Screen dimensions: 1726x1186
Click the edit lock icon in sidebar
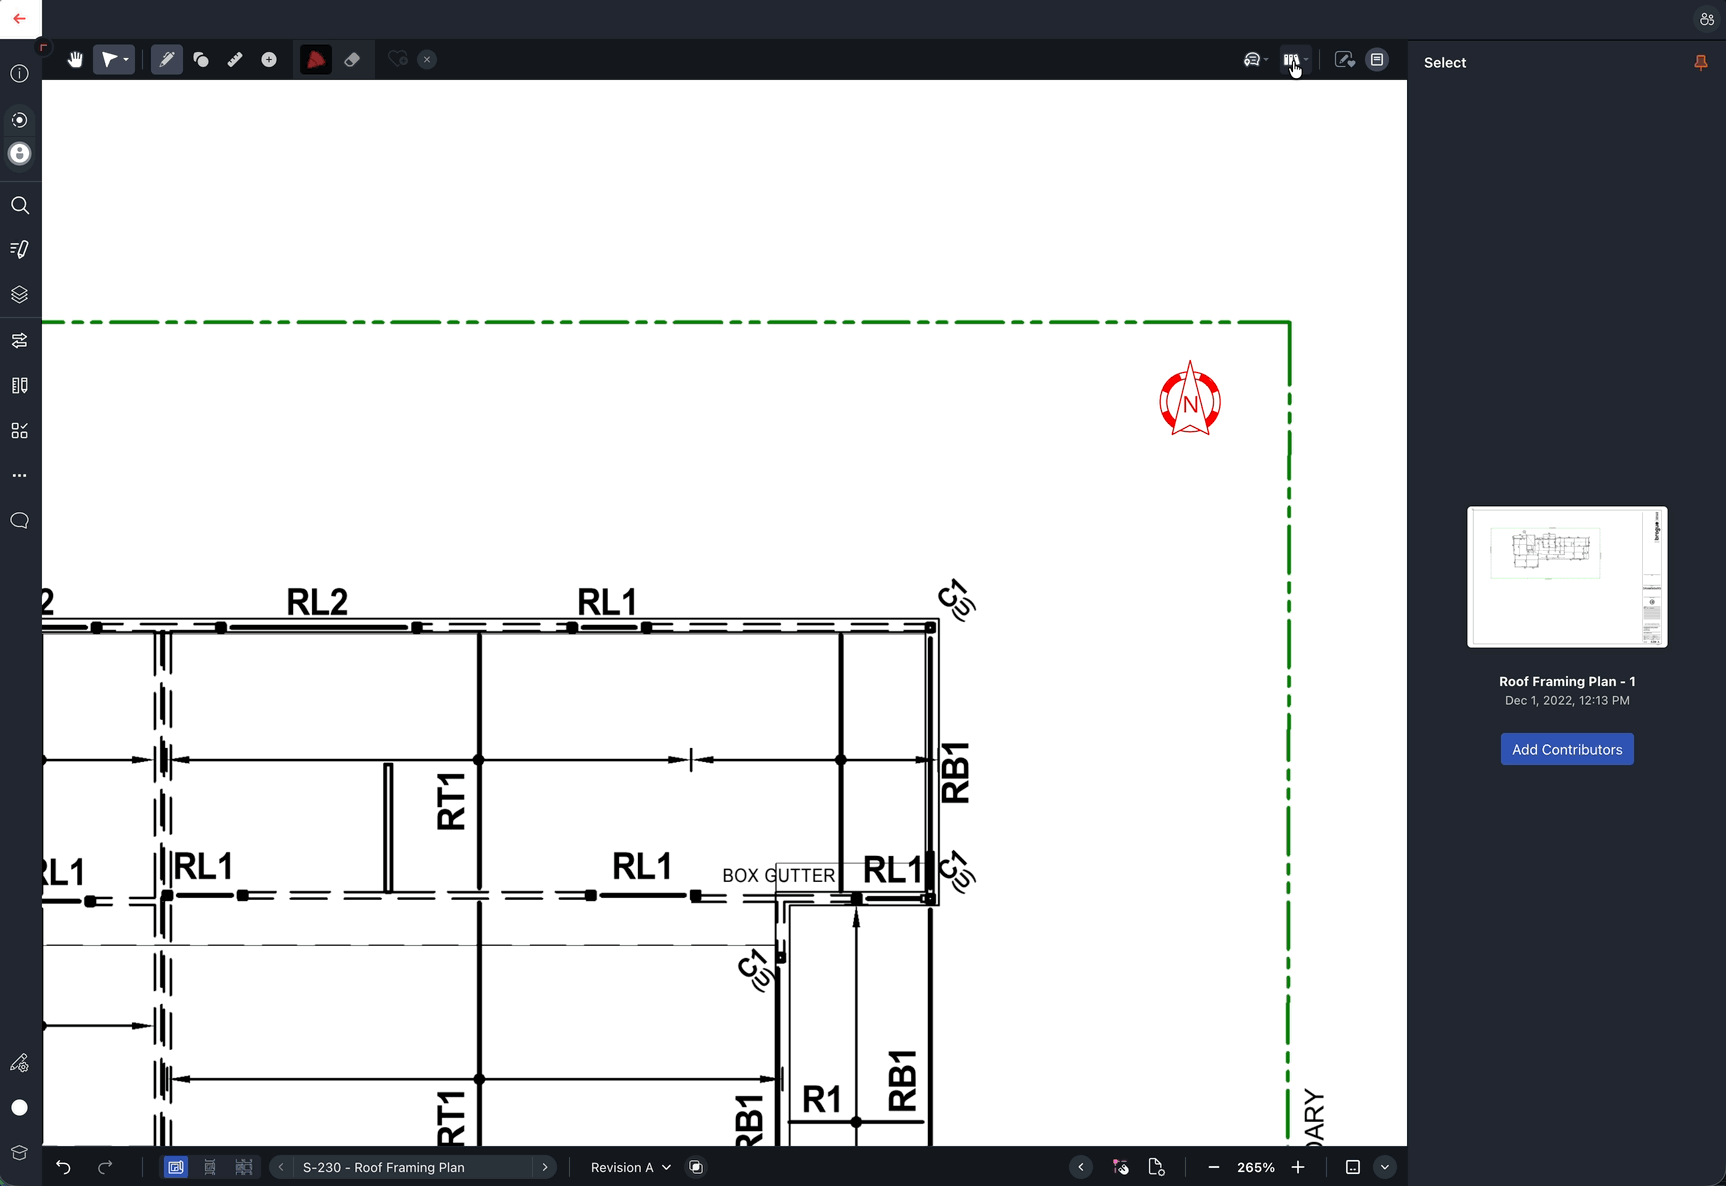click(x=20, y=1063)
